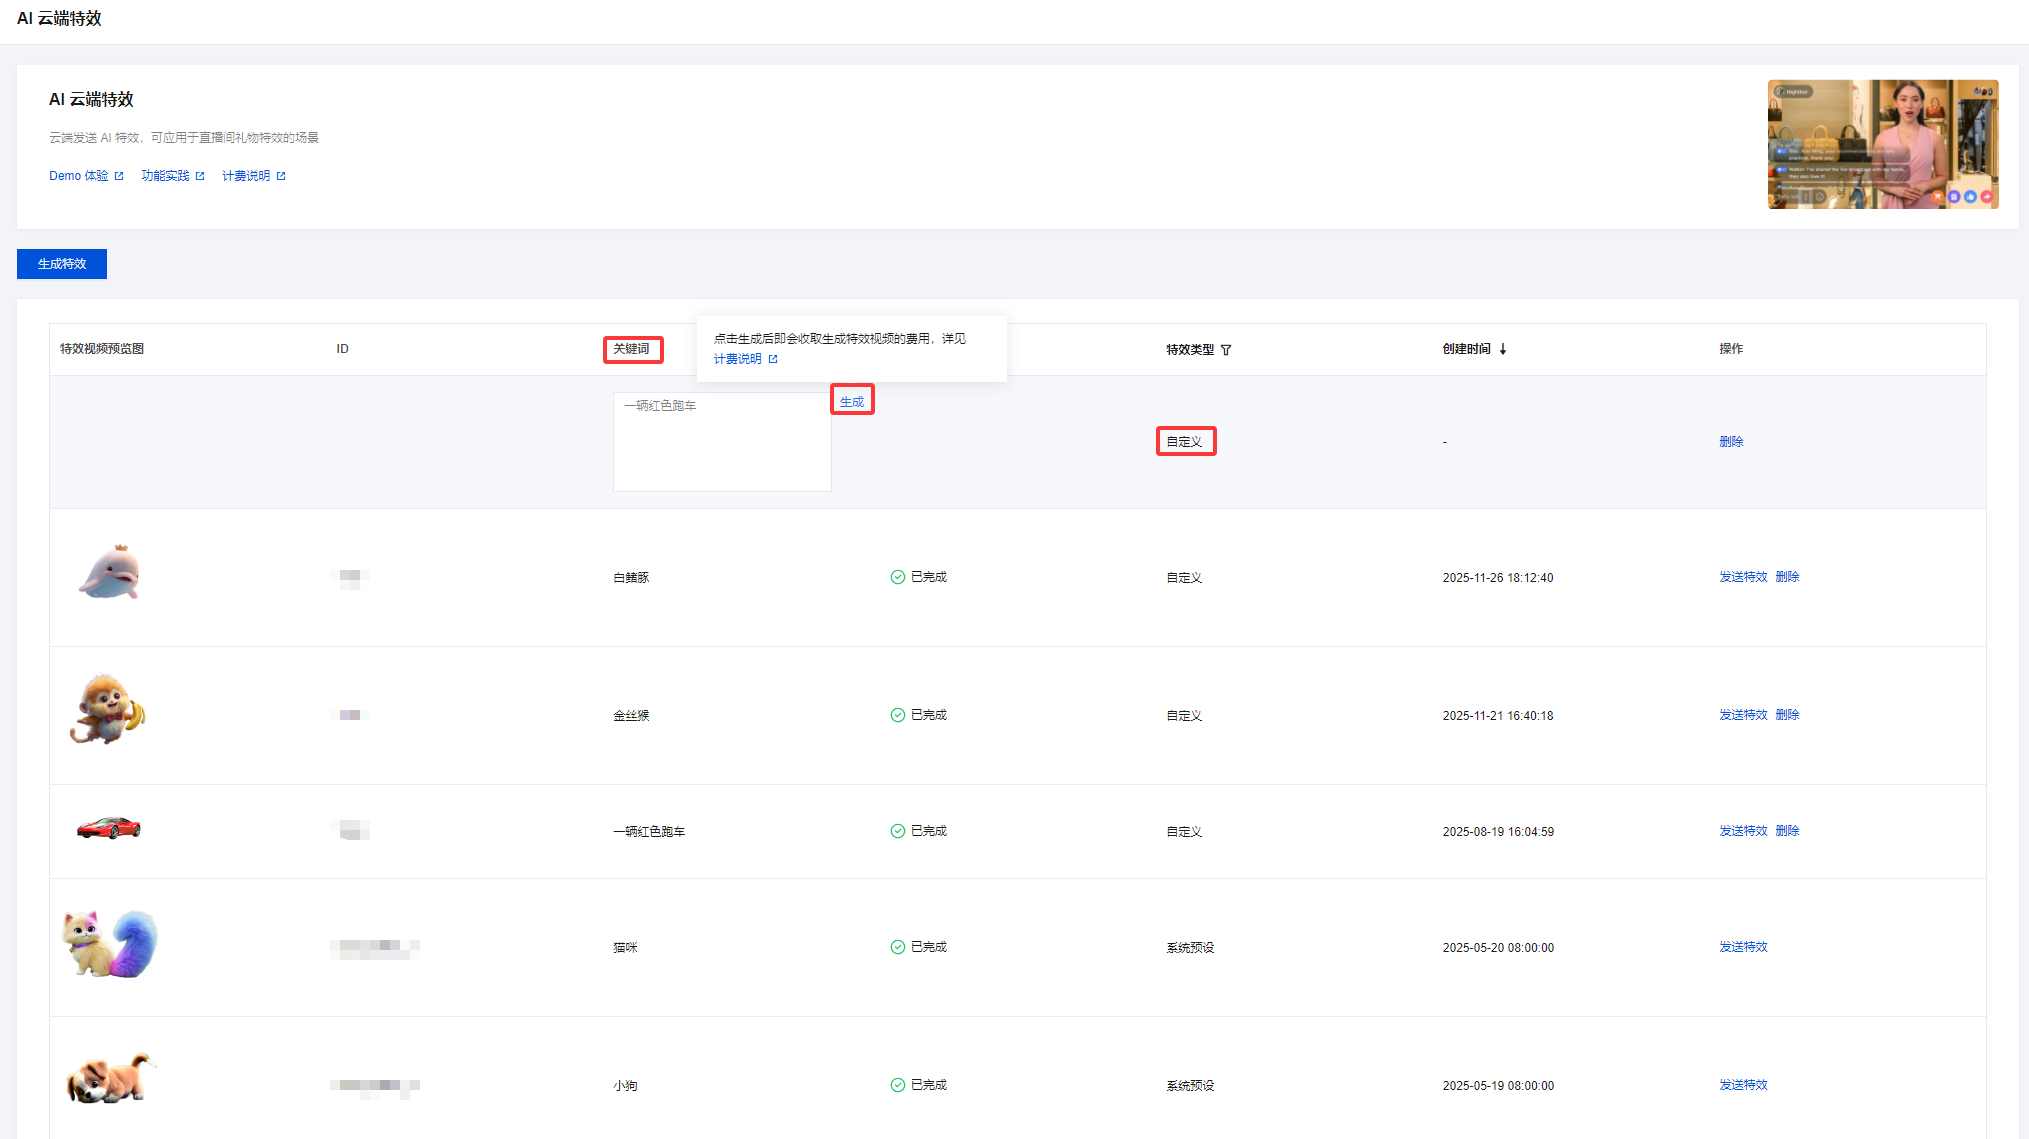
Task: Focus the keyword text field with 一辆红色跑车
Action: 721,441
